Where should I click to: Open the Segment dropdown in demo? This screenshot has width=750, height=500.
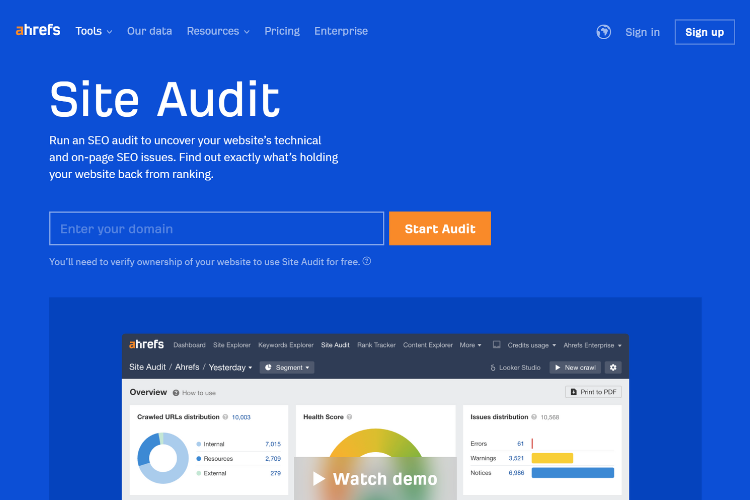point(287,367)
